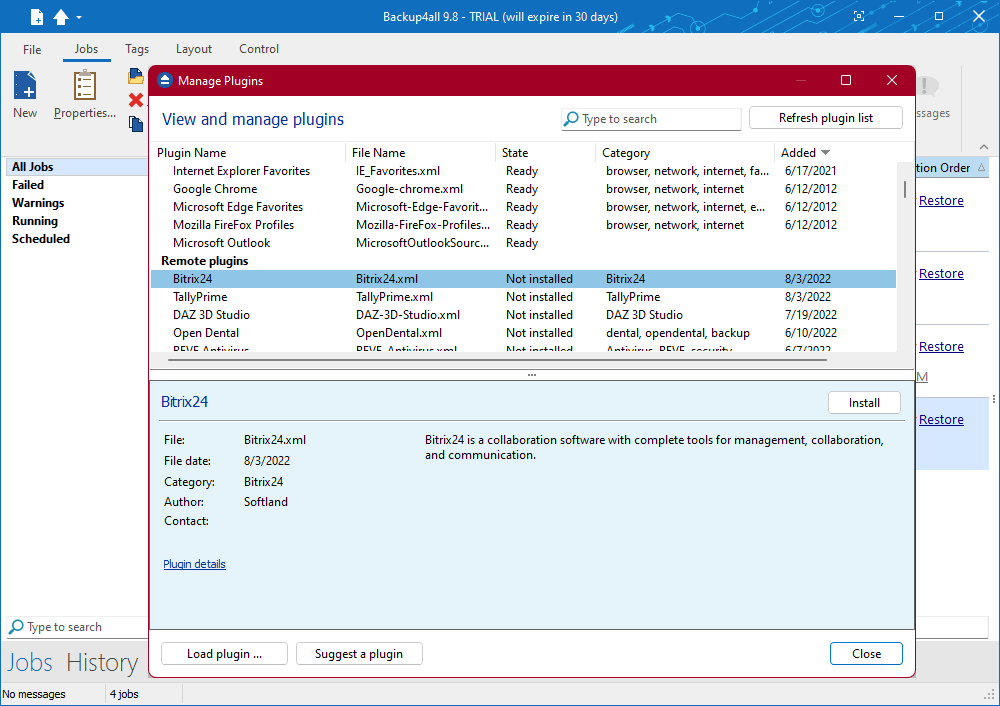The height and width of the screenshot is (706, 1000).
Task: Switch to the Jobs ribbon tab
Action: pos(86,49)
